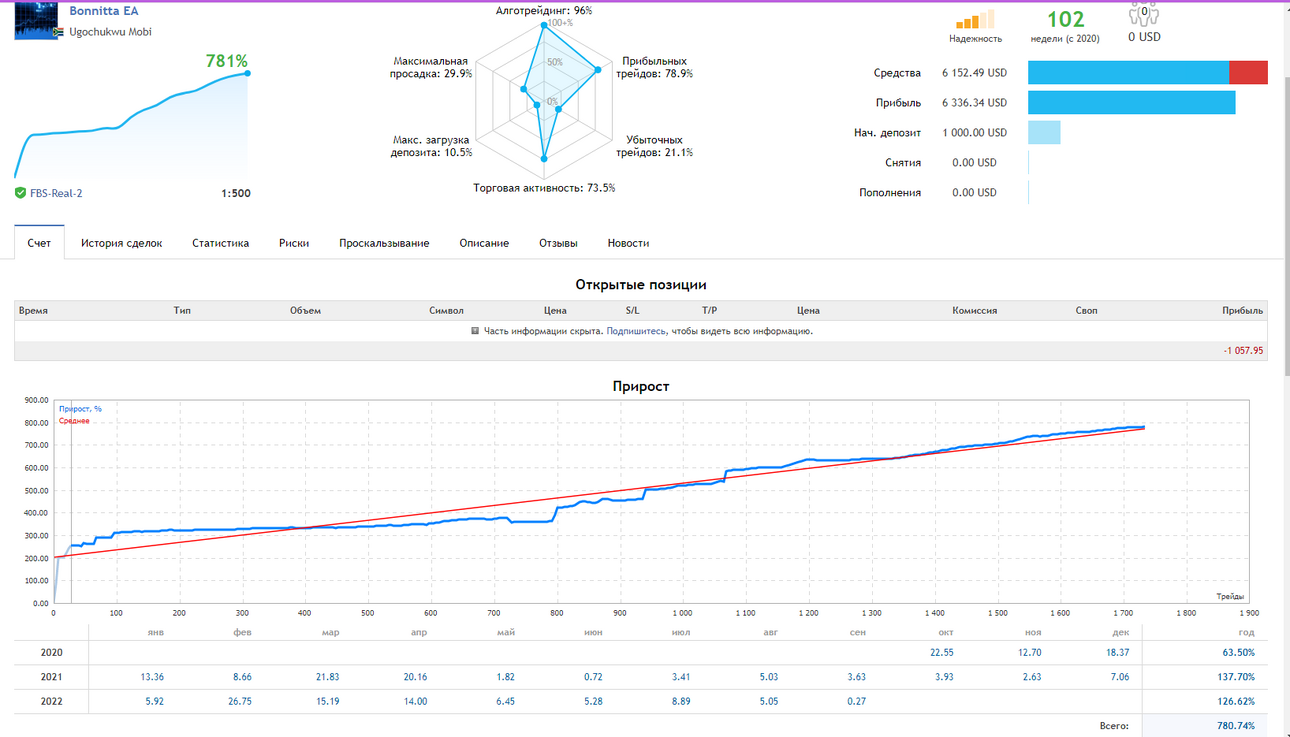Click the overall total 780.74%
Image resolution: width=1290 pixels, height=737 pixels.
coord(1236,726)
